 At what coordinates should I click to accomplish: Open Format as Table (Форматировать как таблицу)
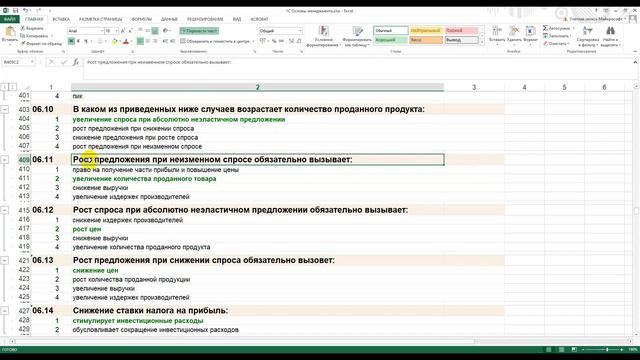[x=357, y=36]
